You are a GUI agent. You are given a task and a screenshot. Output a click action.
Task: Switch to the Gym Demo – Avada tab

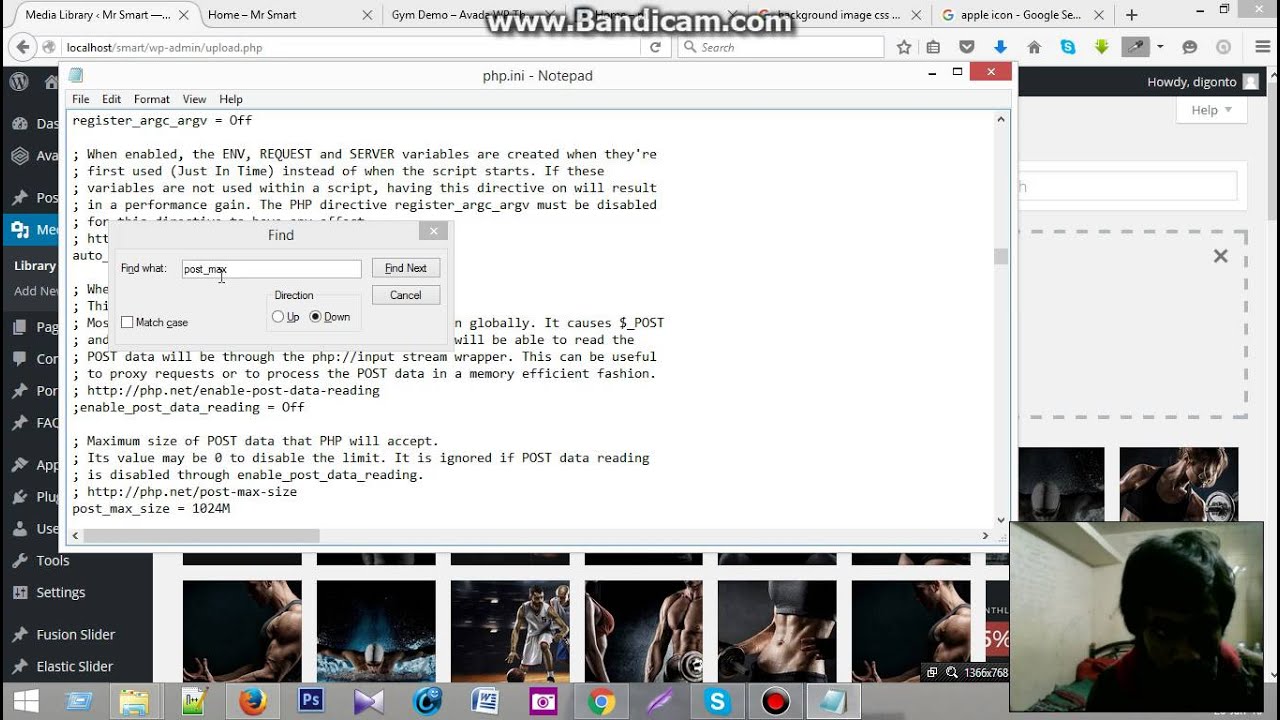click(x=475, y=15)
